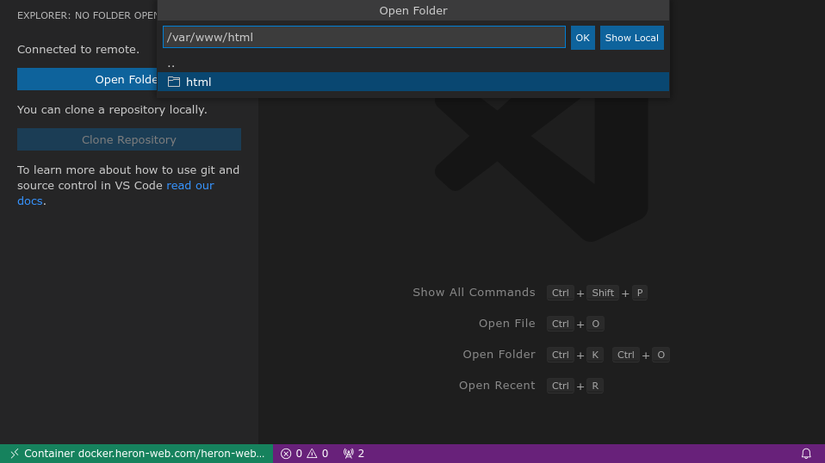Screen dimensions: 825x463
Task: Follow the 'read our docs' link
Action: (189, 186)
